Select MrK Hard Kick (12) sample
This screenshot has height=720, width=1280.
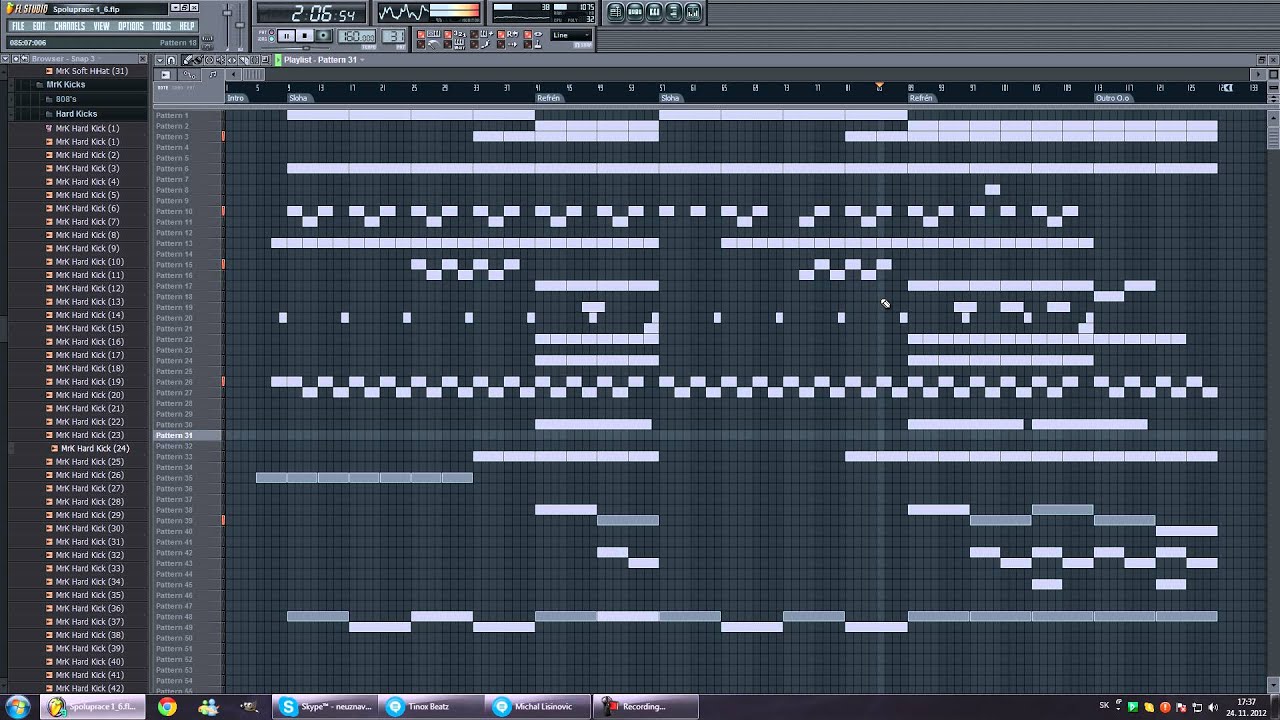point(89,289)
